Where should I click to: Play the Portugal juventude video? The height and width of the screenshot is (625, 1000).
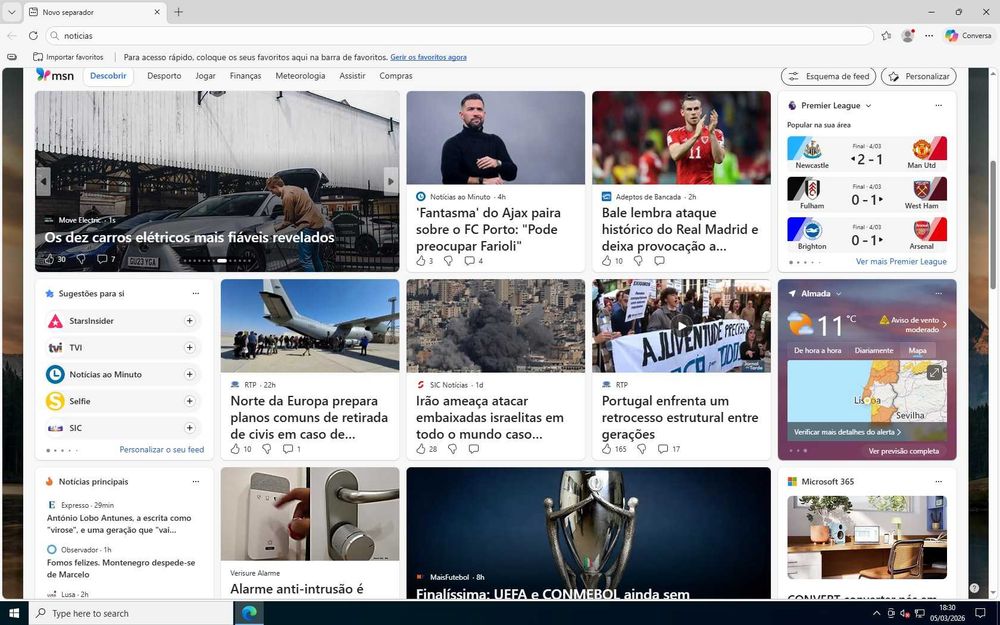click(x=681, y=326)
